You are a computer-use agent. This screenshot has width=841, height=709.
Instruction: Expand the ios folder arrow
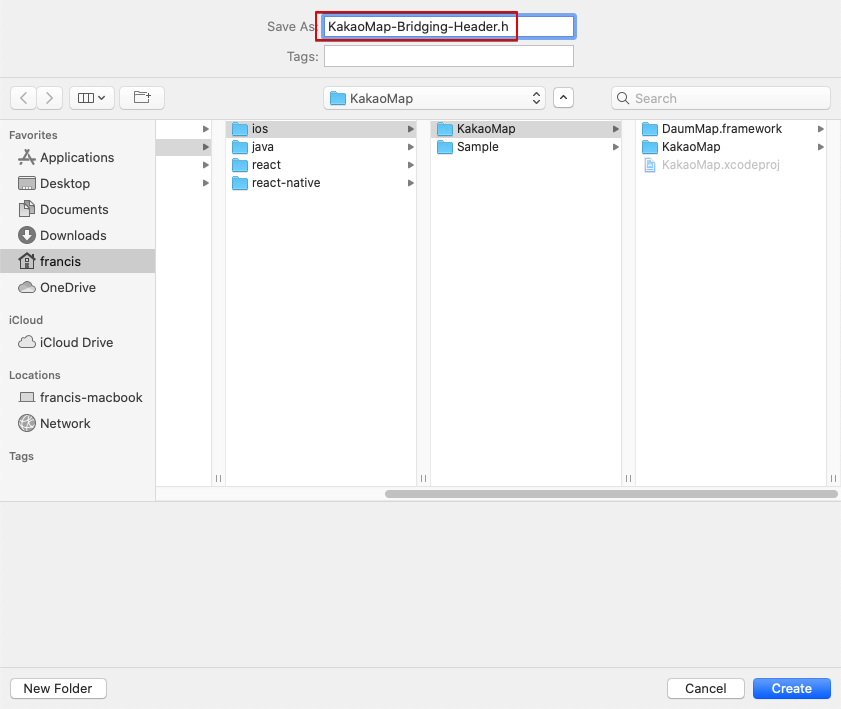[410, 129]
